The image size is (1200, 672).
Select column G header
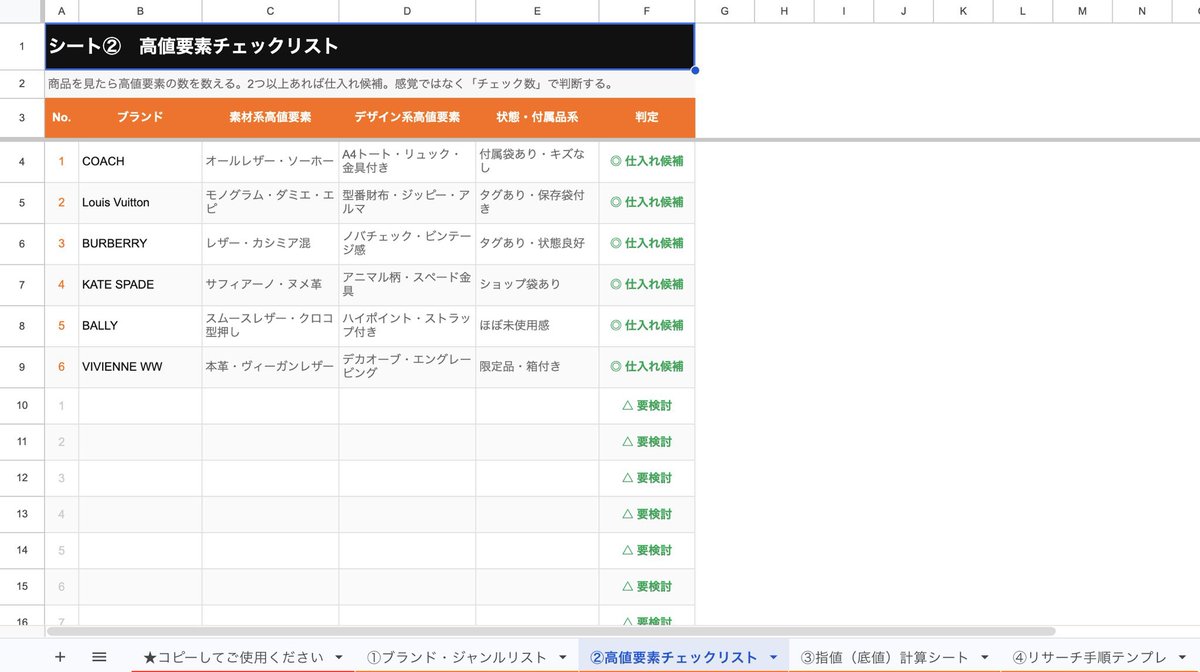click(x=724, y=11)
